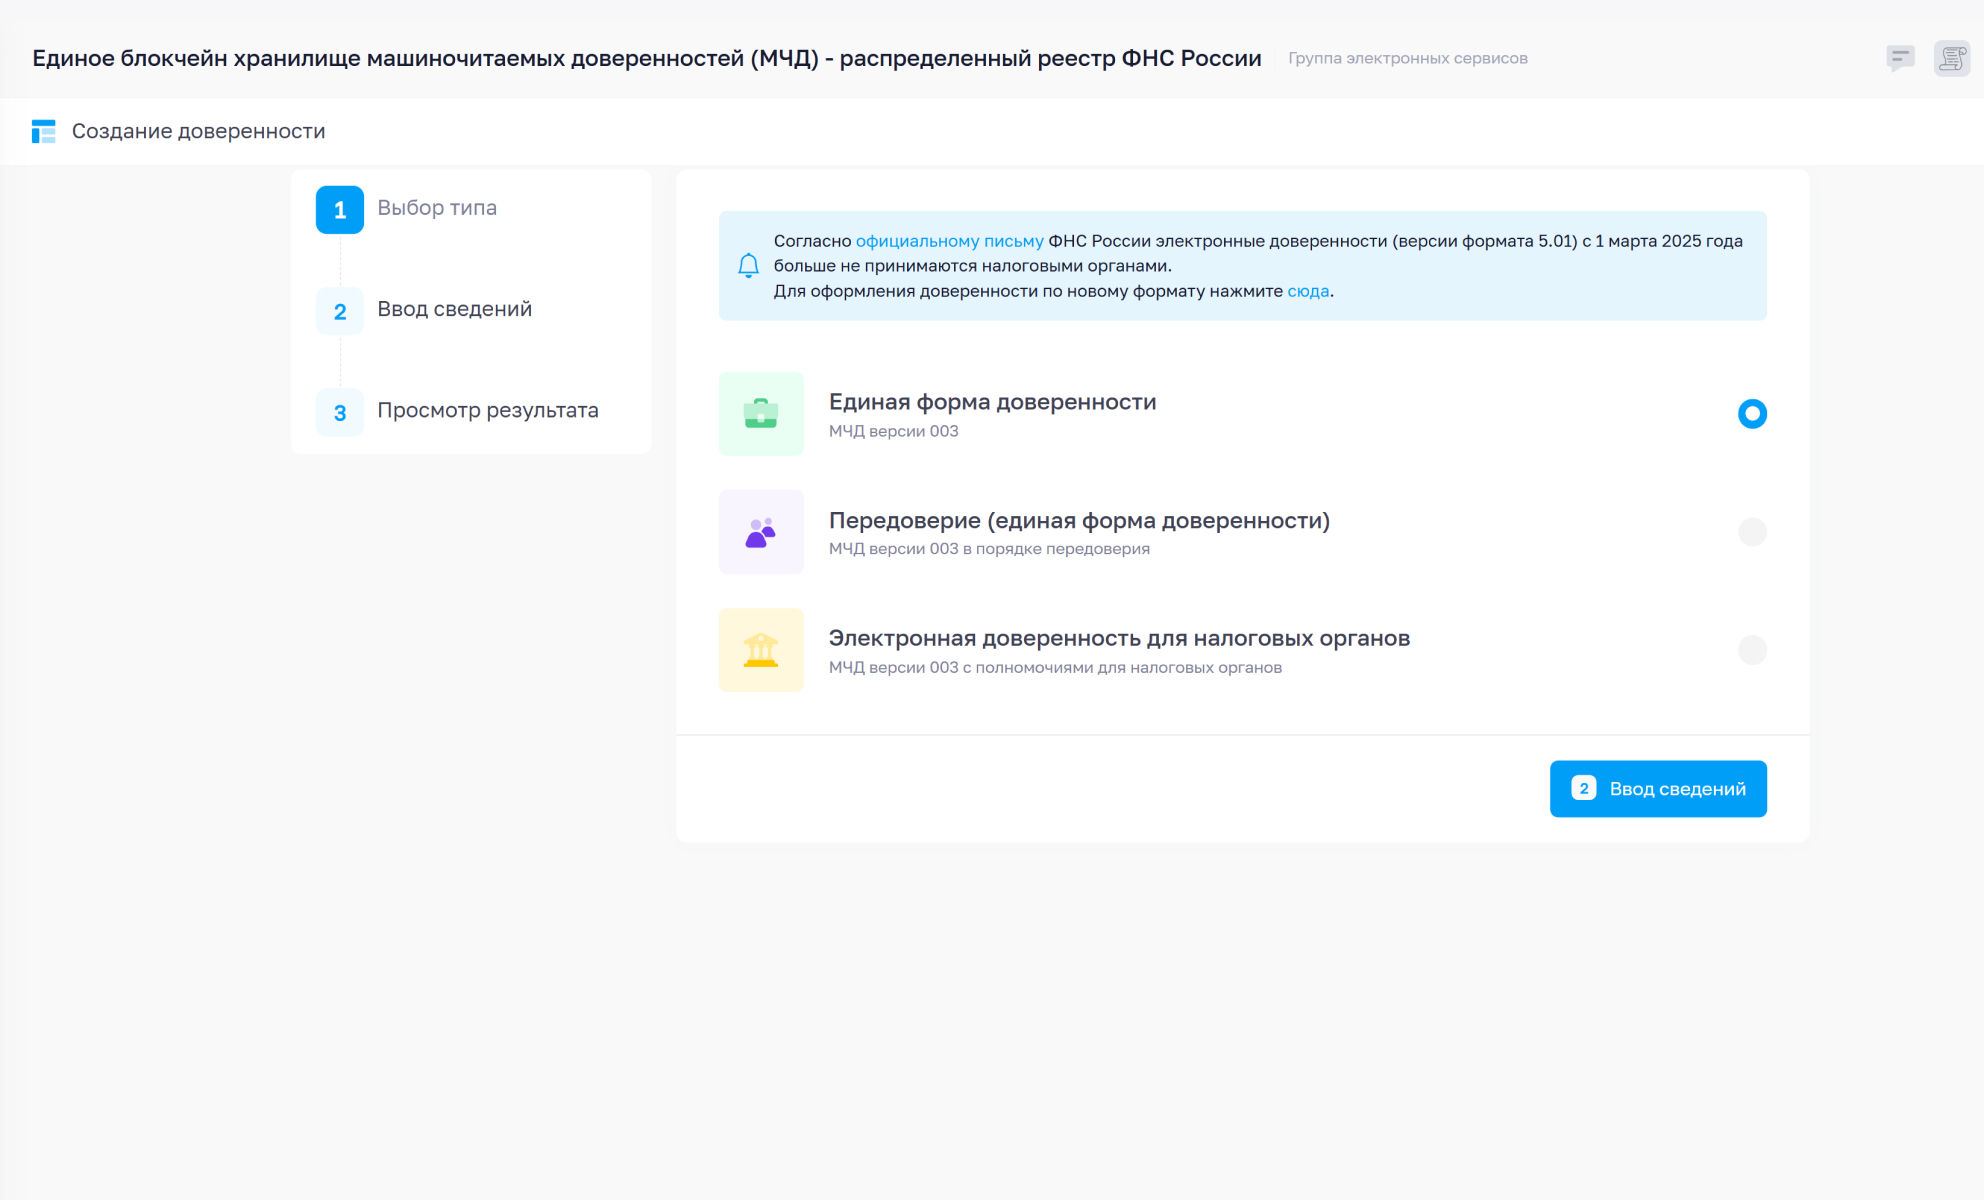Image resolution: width=1984 pixels, height=1200 pixels.
Task: Click the purple people icon for Передоверие
Action: coord(761,532)
